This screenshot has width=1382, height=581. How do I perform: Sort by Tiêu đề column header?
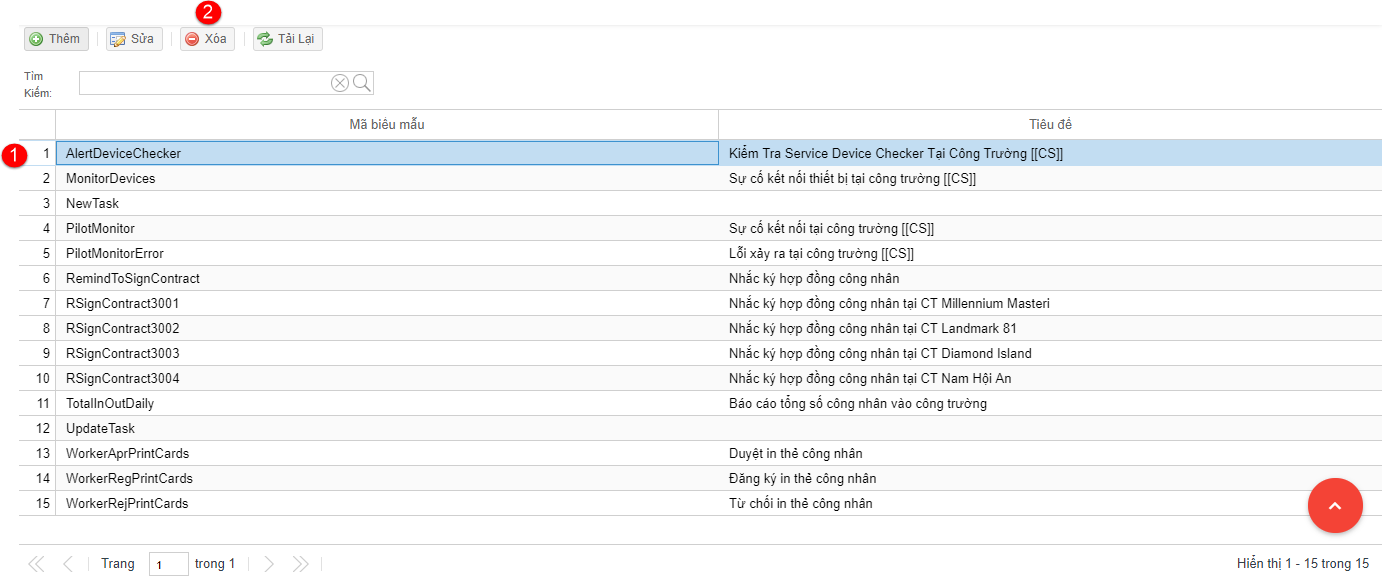coord(1050,124)
